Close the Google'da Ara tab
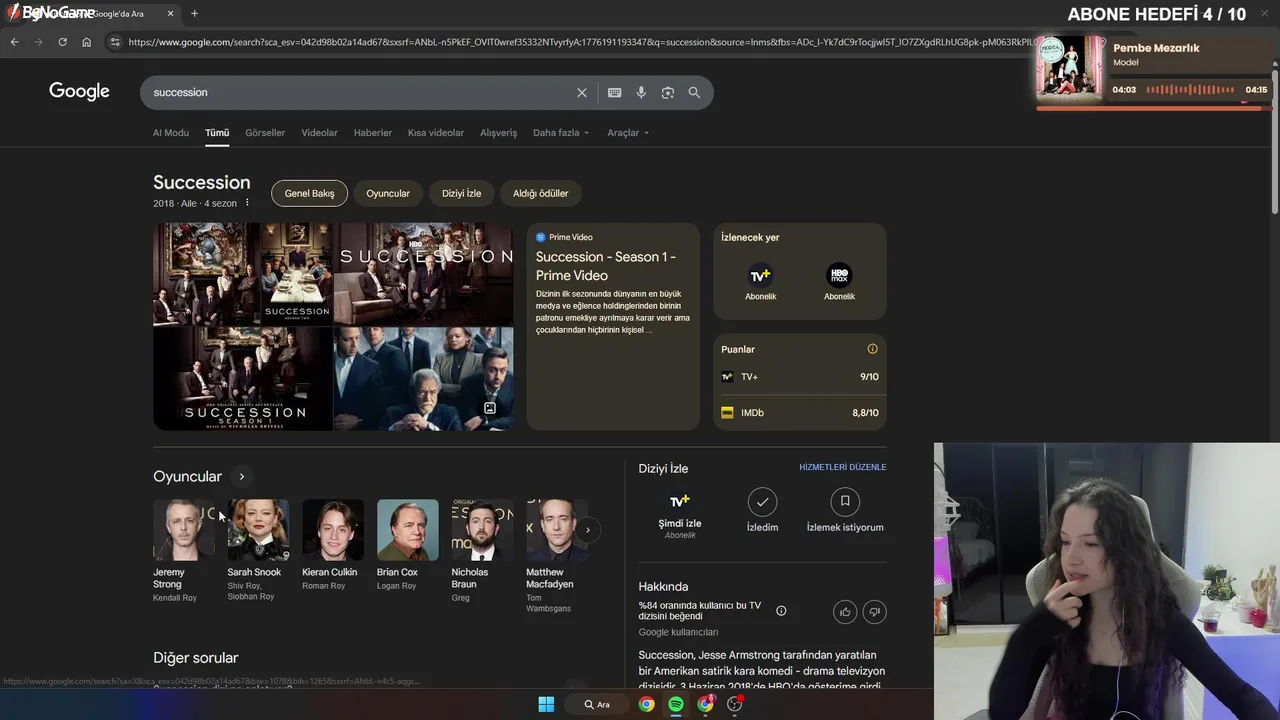The image size is (1280, 720). point(171,13)
